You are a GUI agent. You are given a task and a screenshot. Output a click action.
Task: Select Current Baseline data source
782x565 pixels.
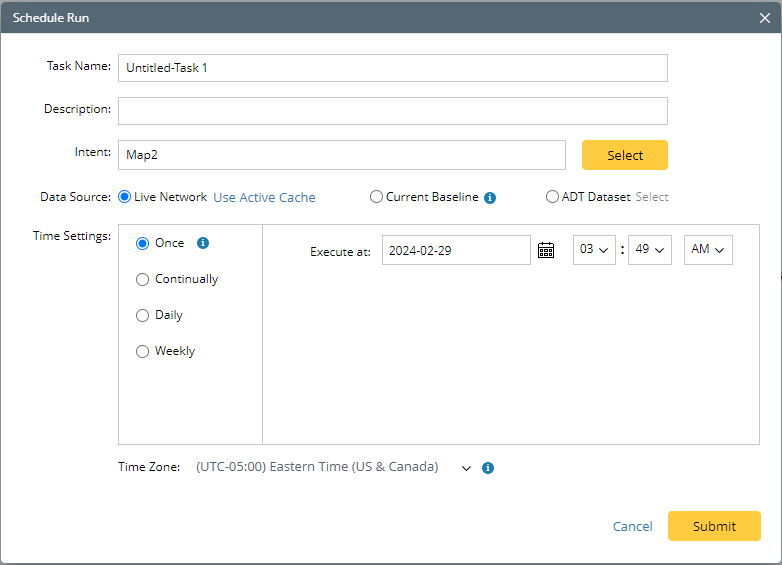[377, 197]
